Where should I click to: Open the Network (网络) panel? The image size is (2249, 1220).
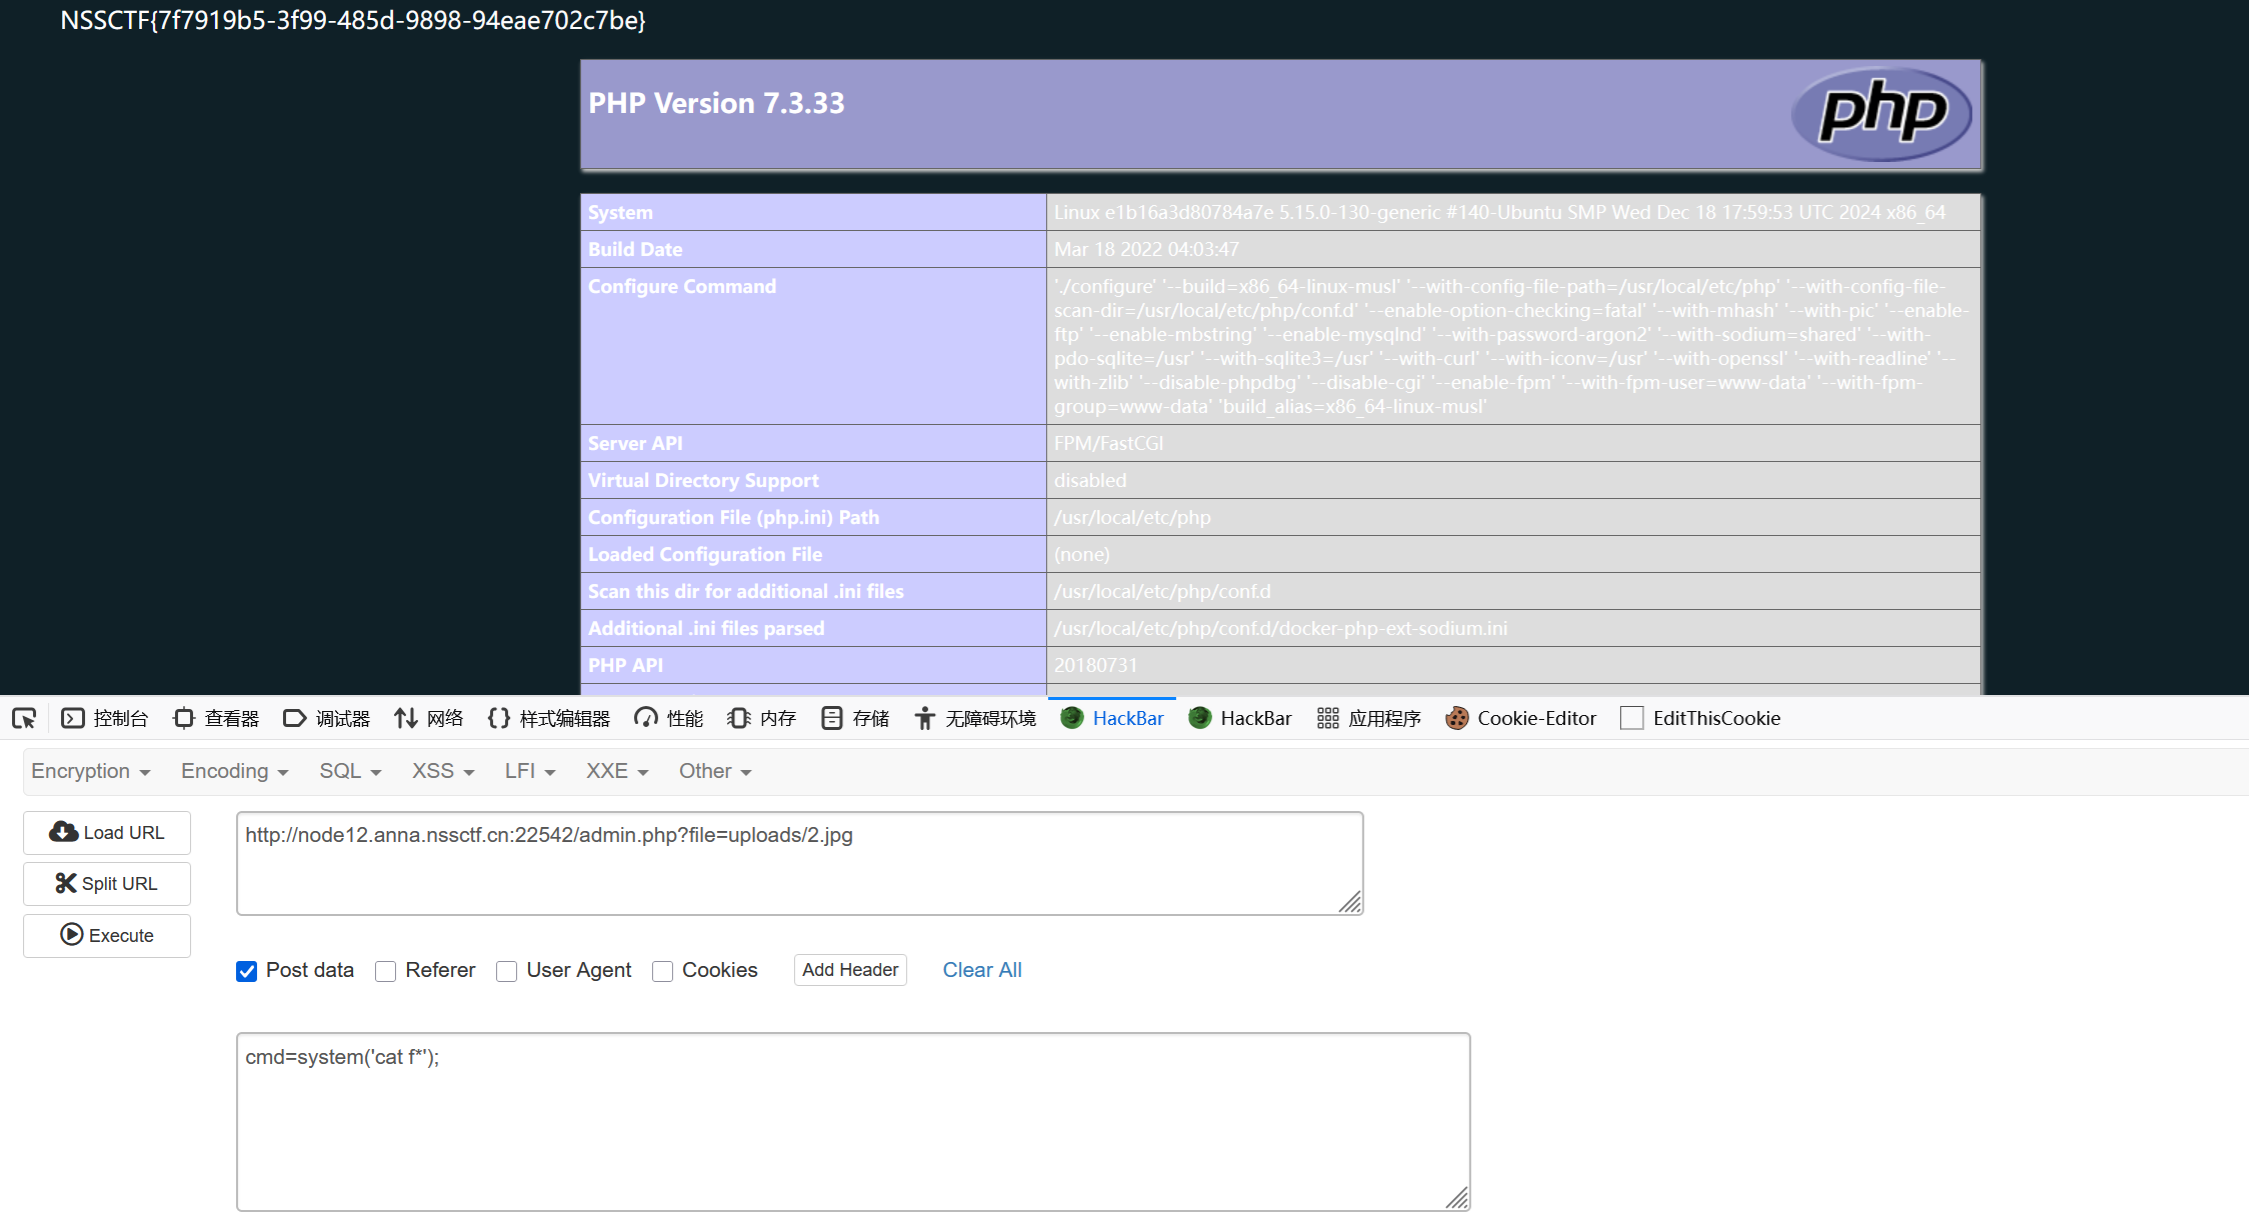429,718
